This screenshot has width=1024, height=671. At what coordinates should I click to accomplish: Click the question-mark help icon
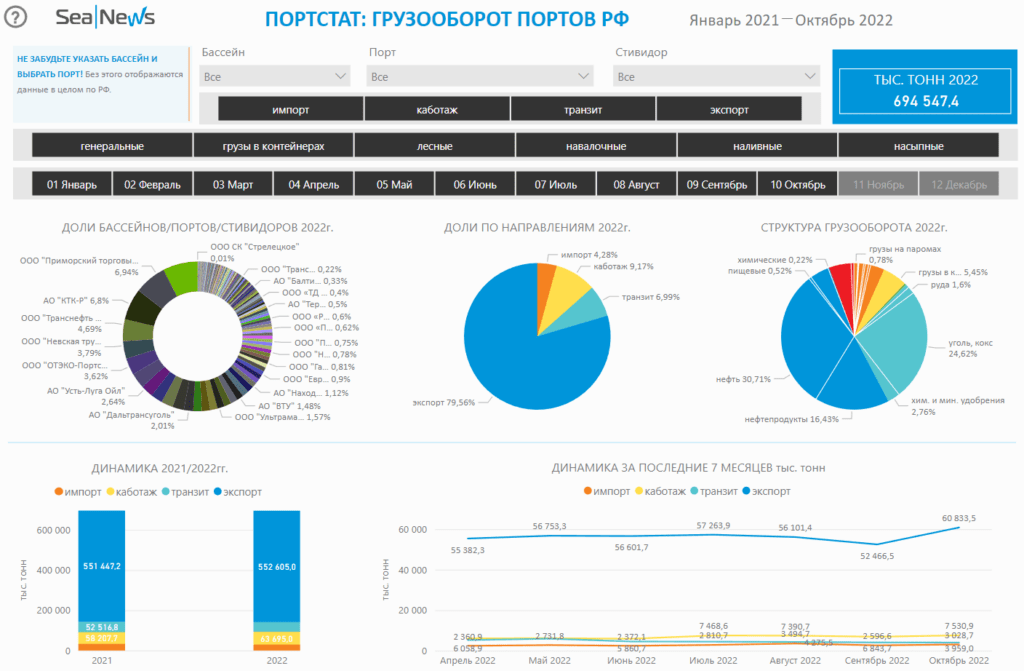coord(14,15)
